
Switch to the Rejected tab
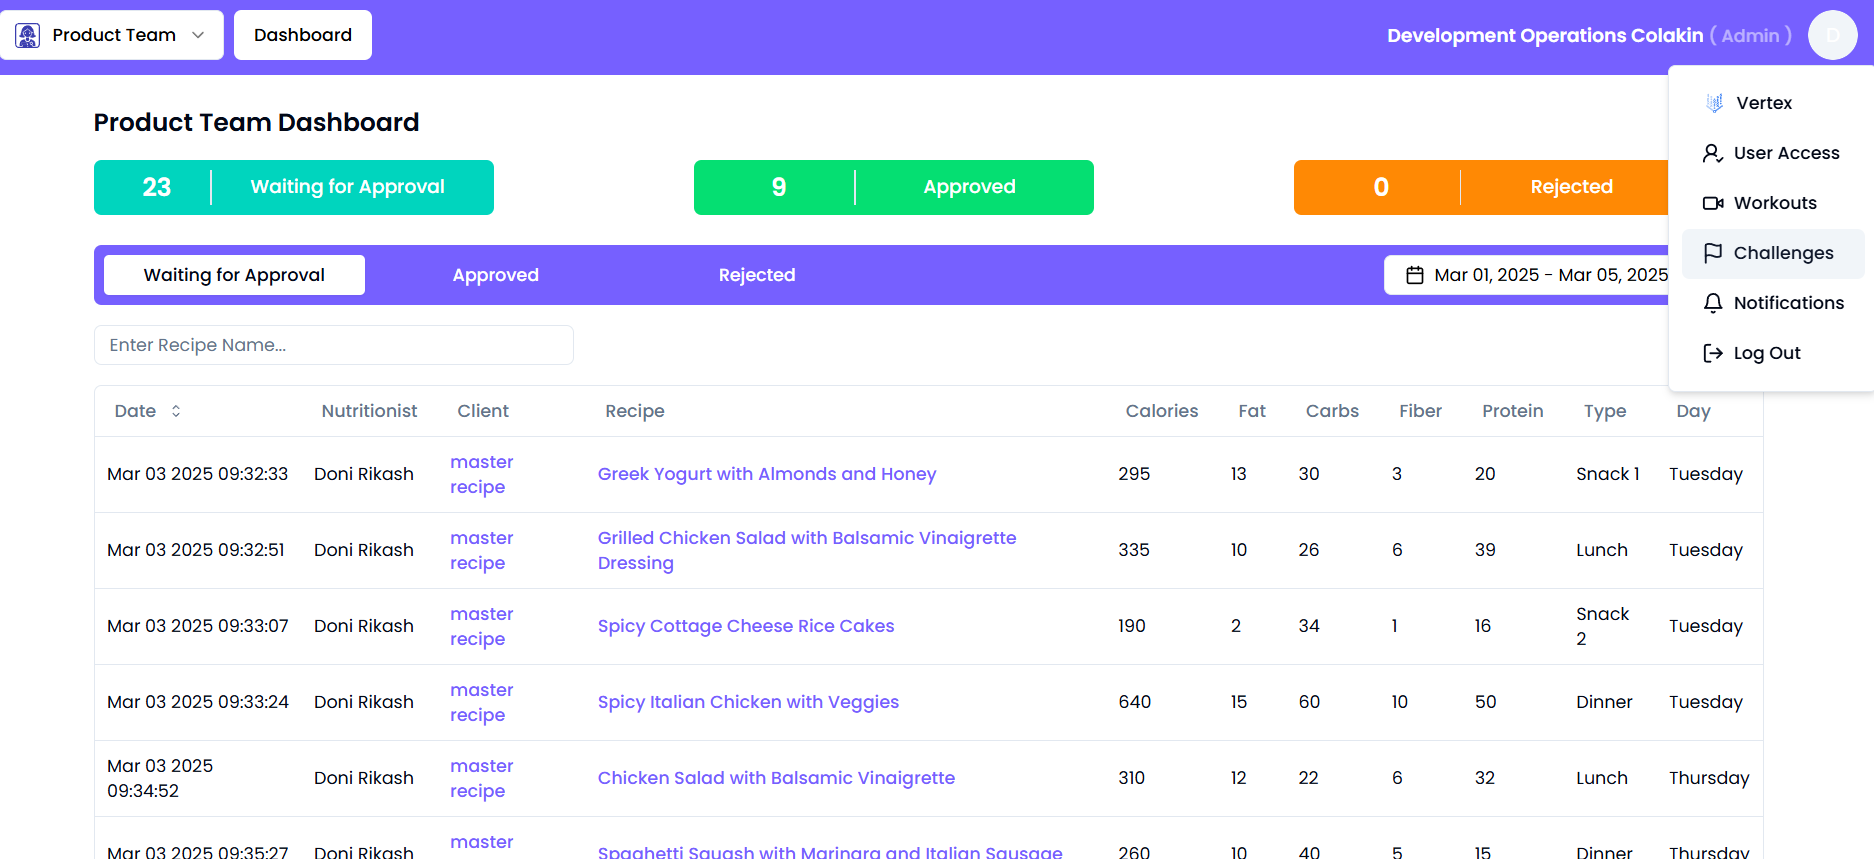coord(756,275)
